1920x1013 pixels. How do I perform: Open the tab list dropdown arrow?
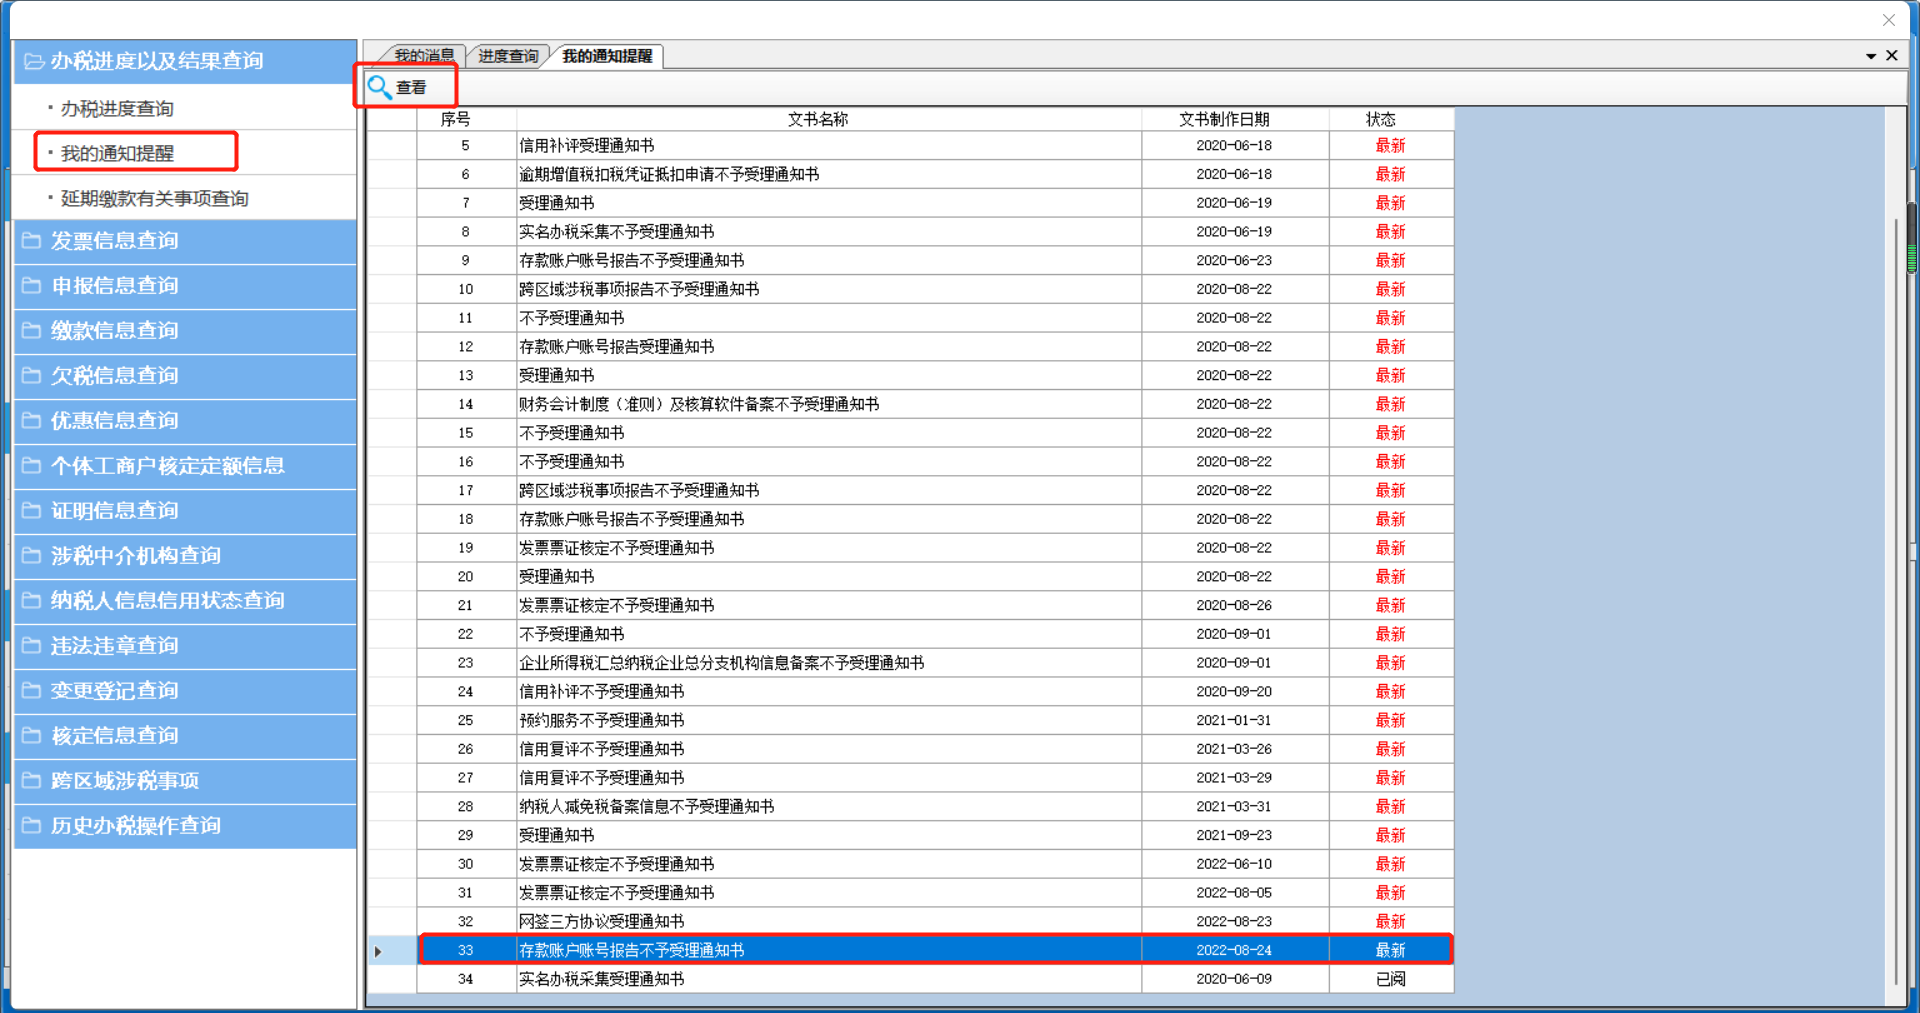coord(1870,56)
